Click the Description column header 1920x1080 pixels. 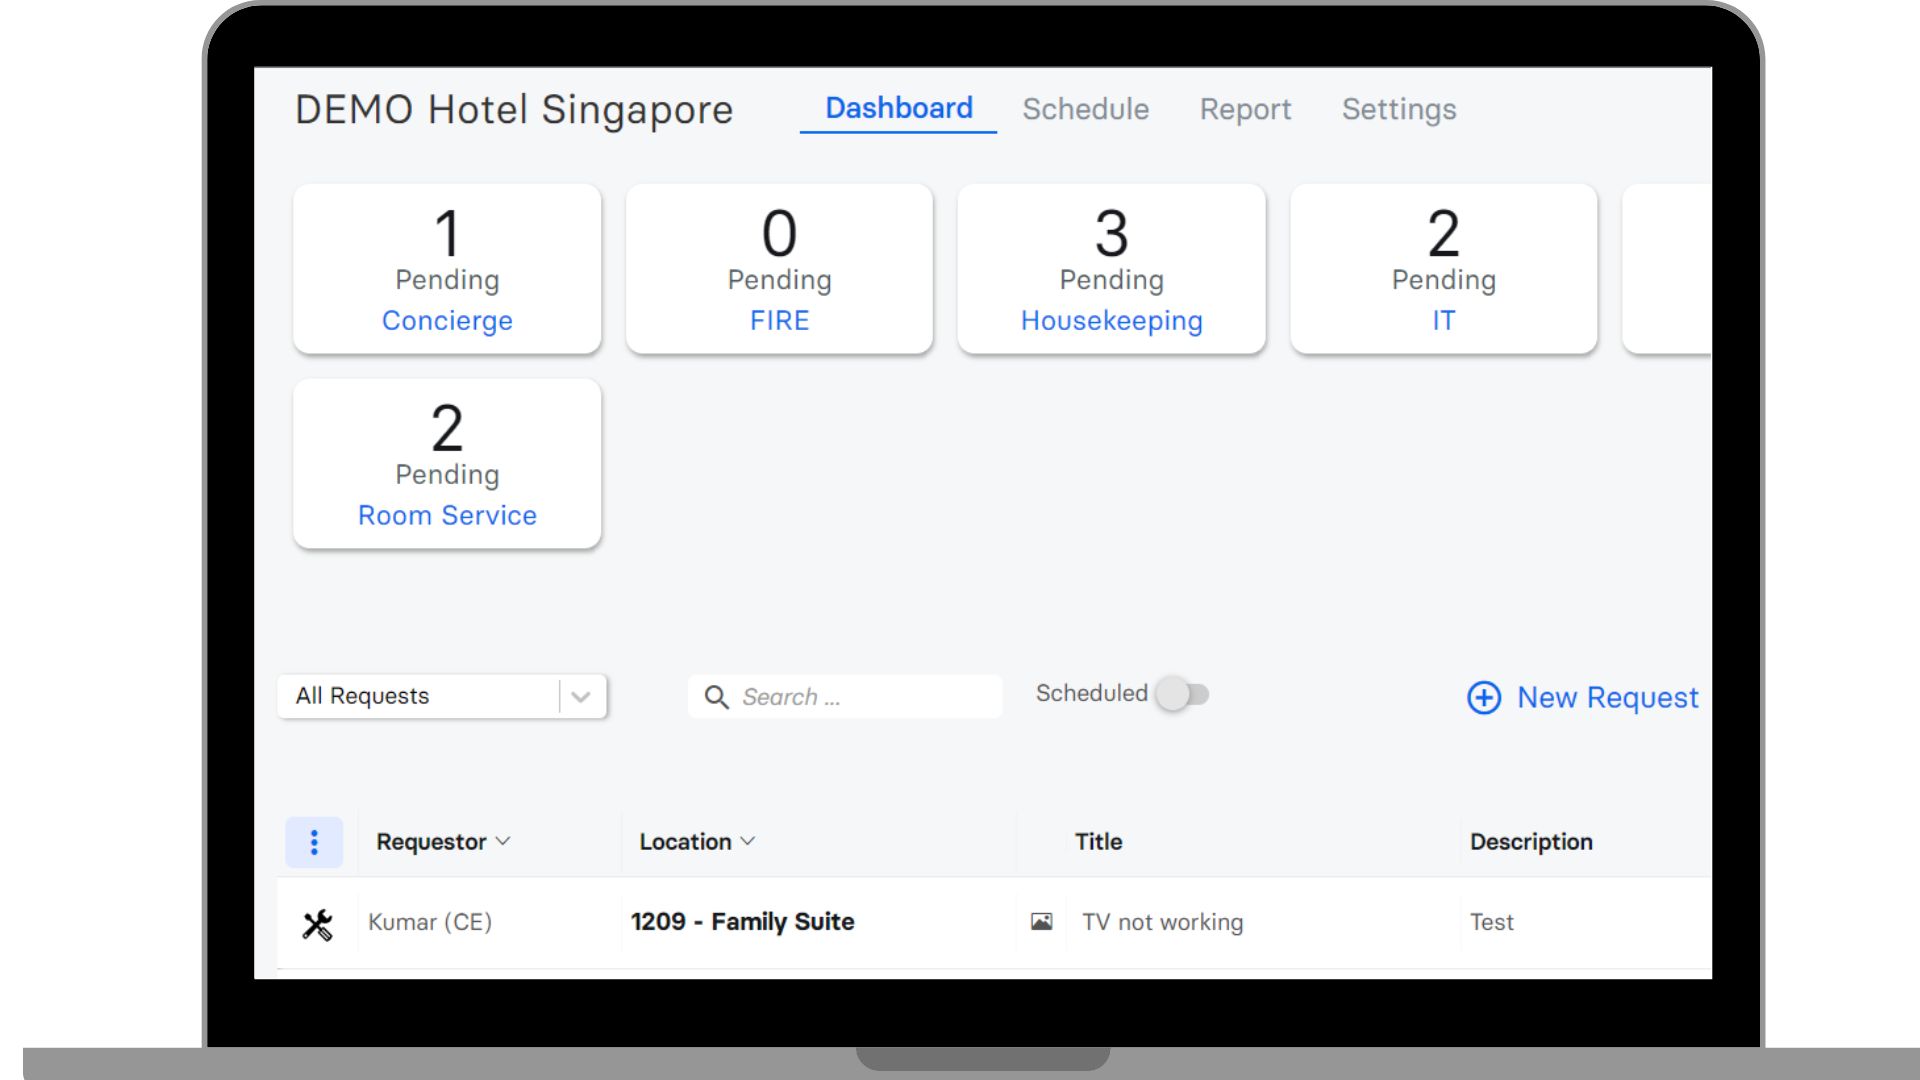1531,842
